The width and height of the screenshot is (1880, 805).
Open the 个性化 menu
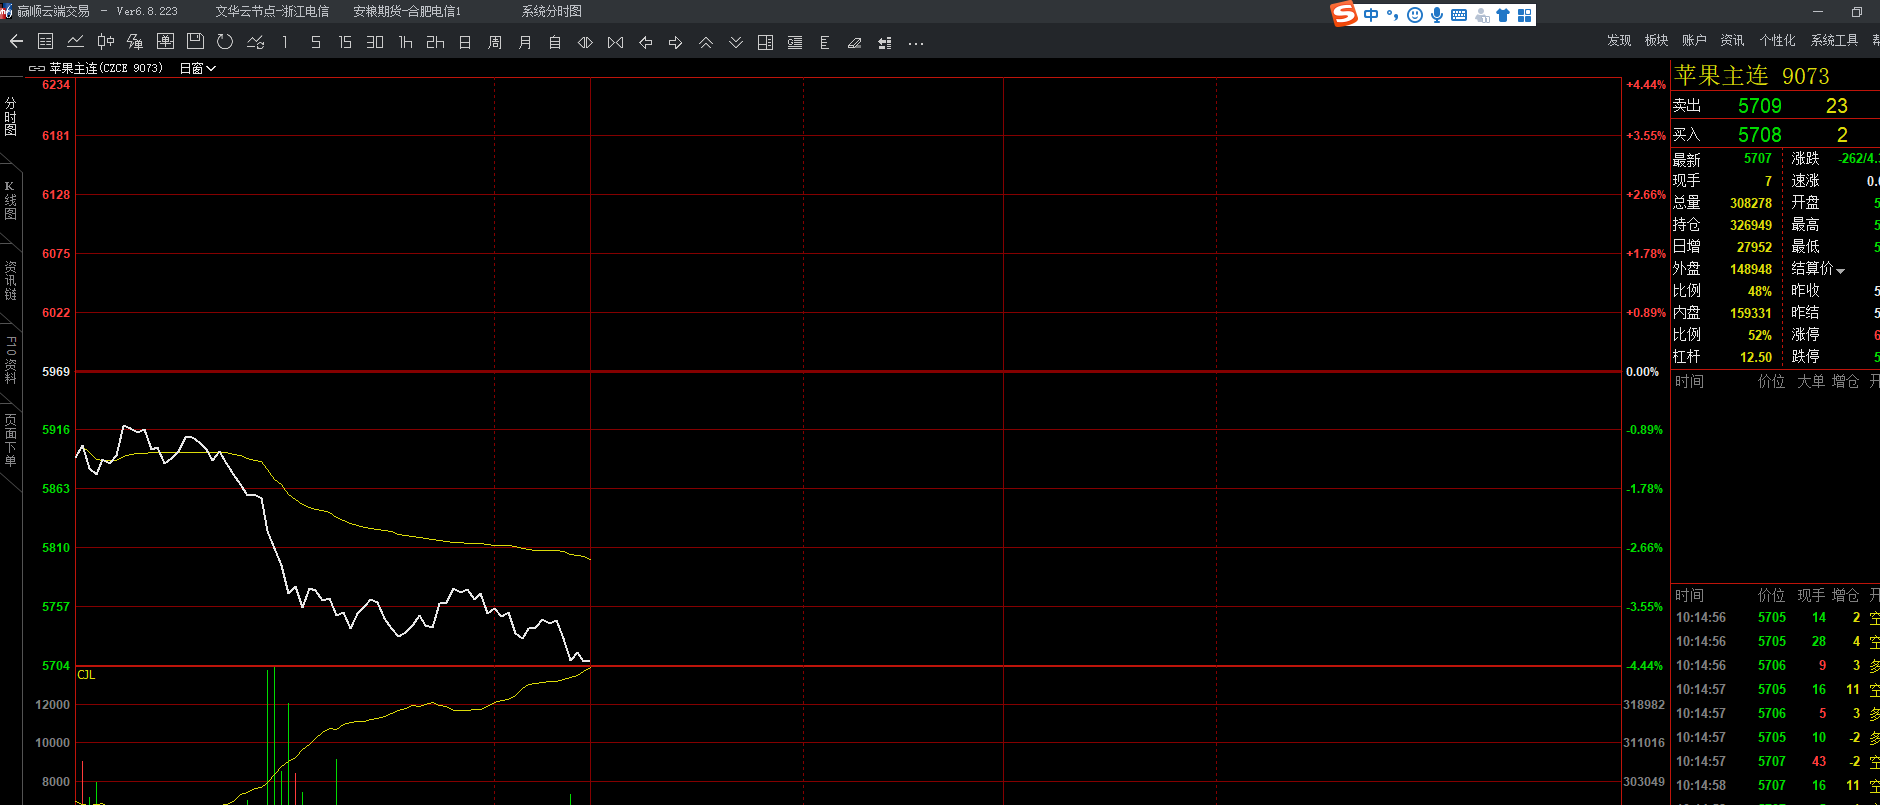pos(1777,40)
